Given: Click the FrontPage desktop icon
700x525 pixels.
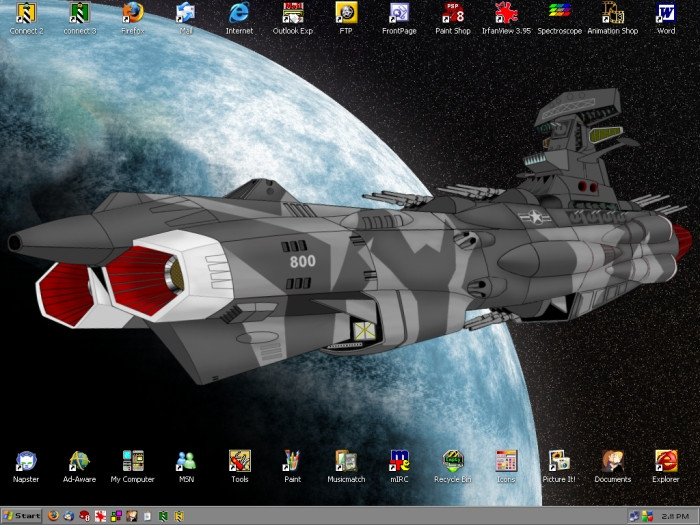Looking at the screenshot, I should pyautogui.click(x=399, y=19).
